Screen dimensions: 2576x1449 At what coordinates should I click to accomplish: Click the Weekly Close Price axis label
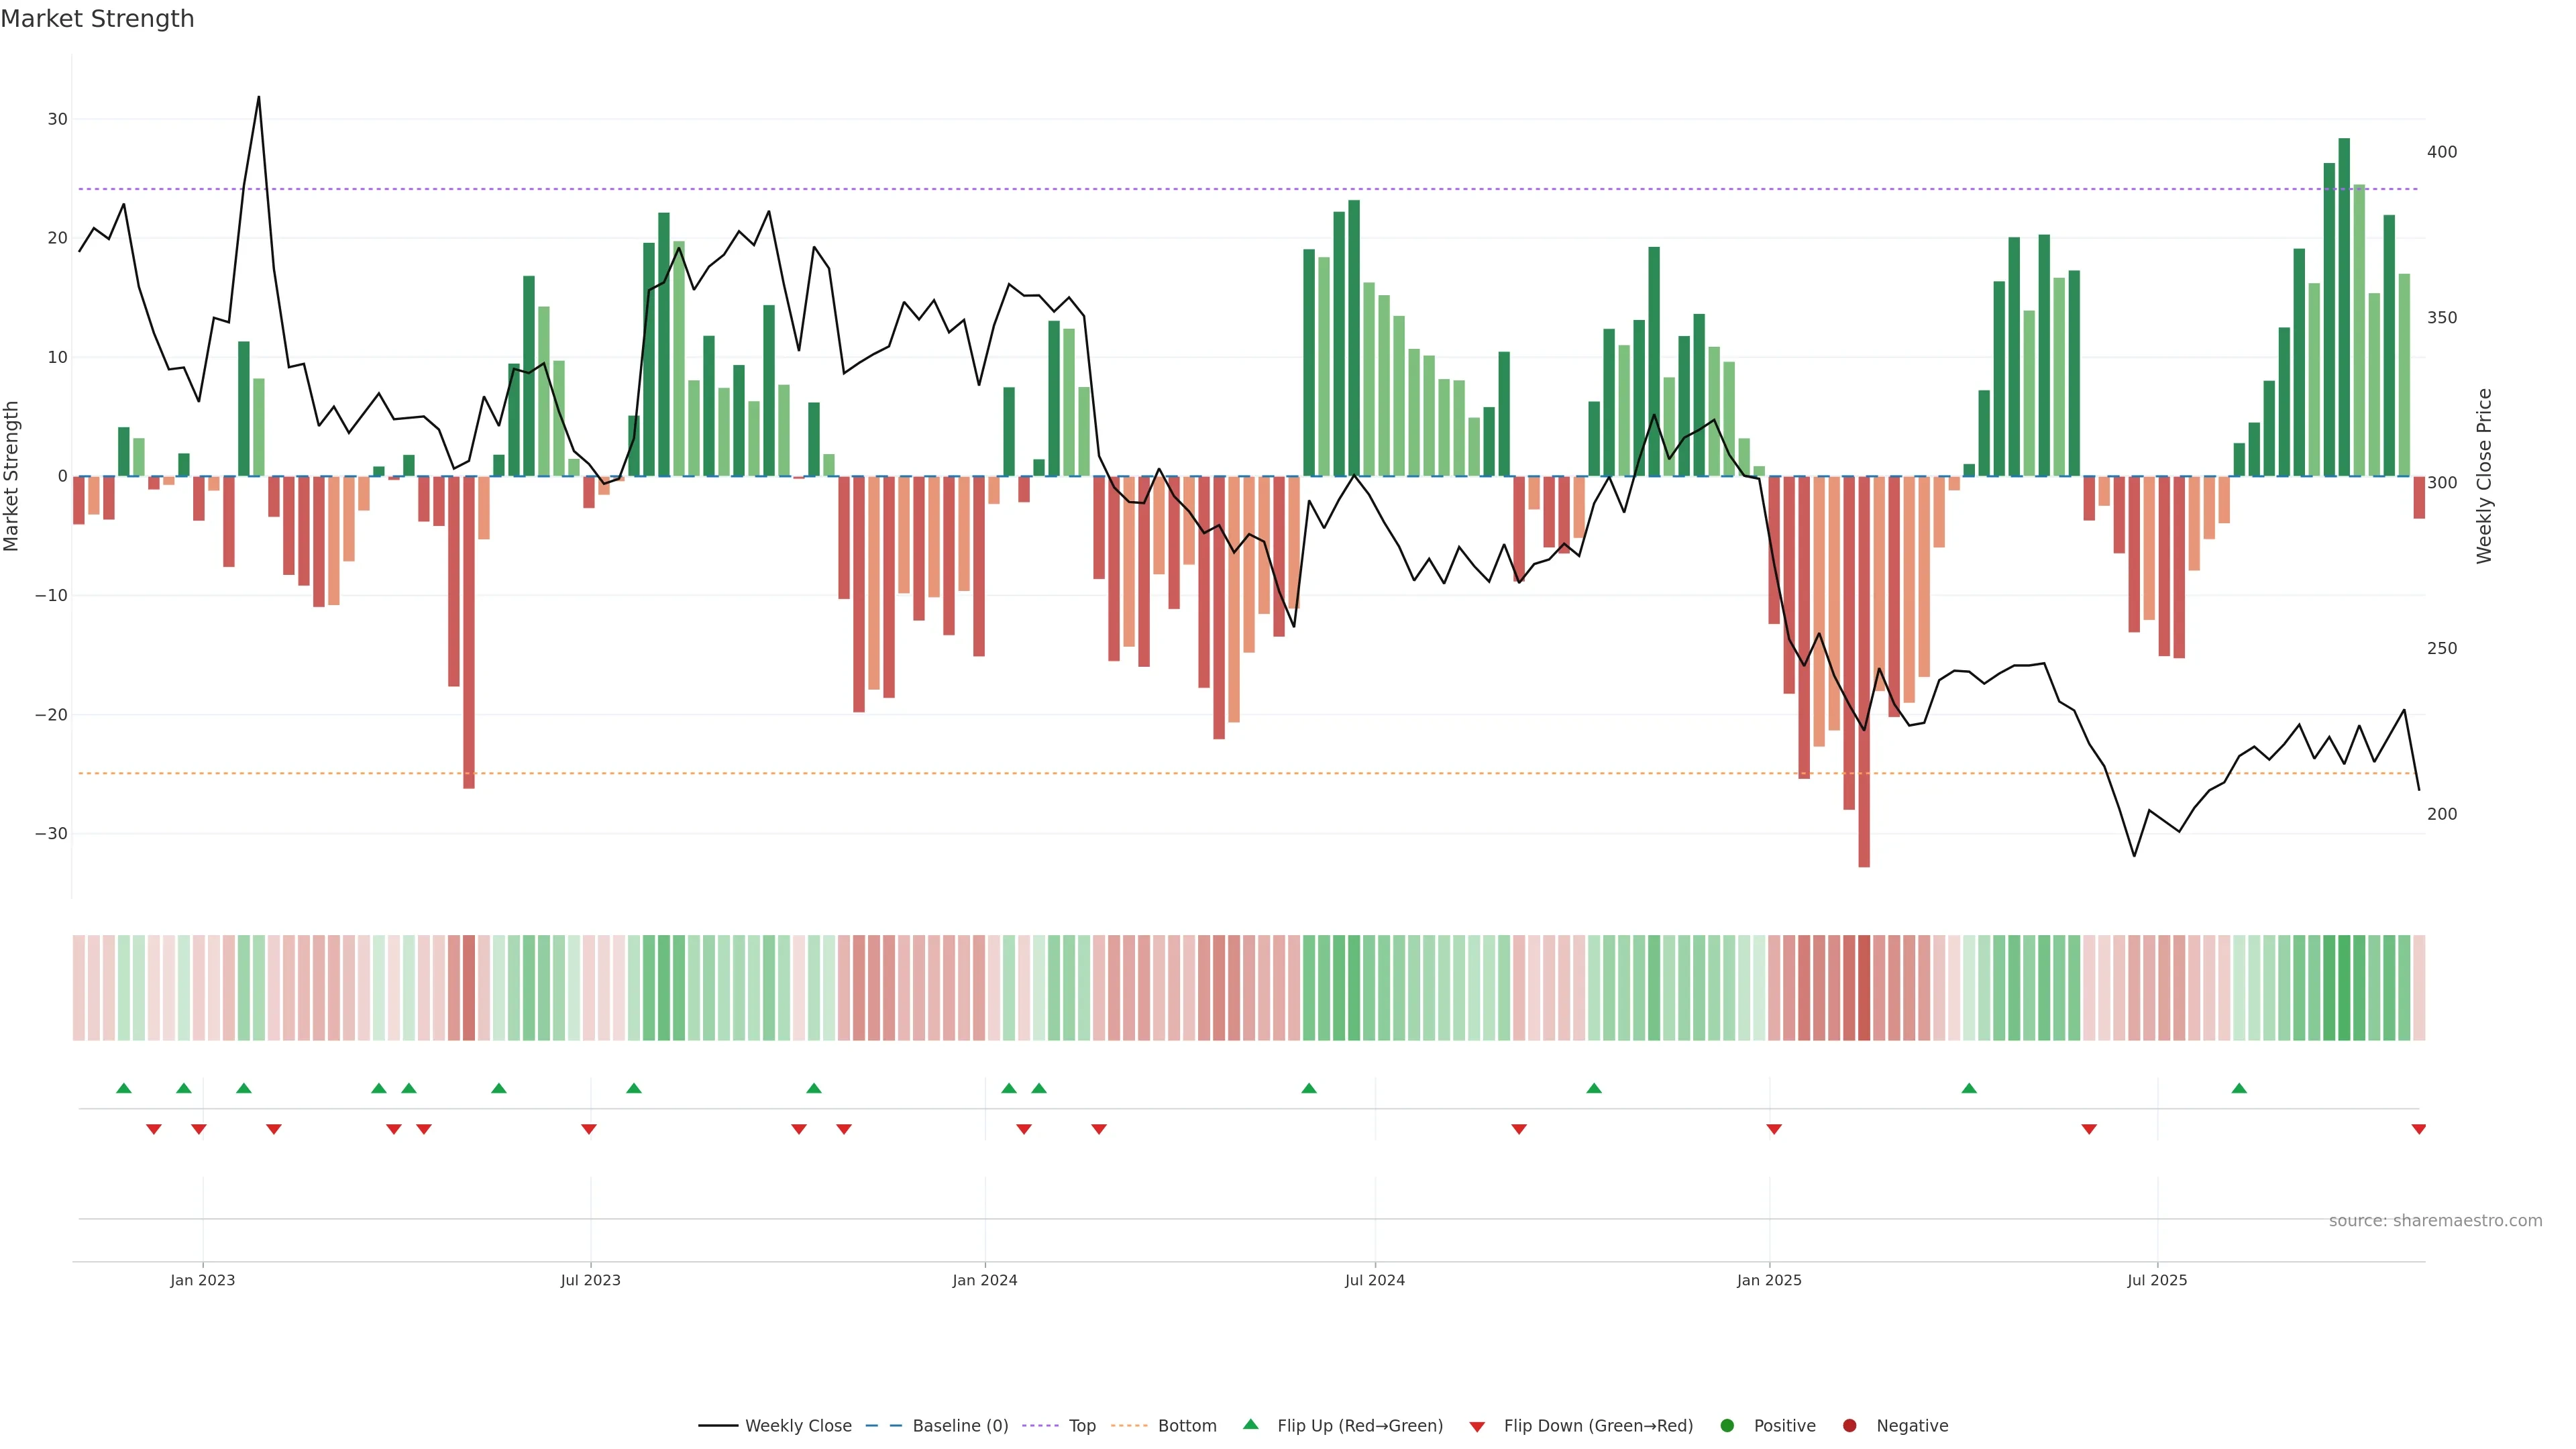click(x=2484, y=476)
